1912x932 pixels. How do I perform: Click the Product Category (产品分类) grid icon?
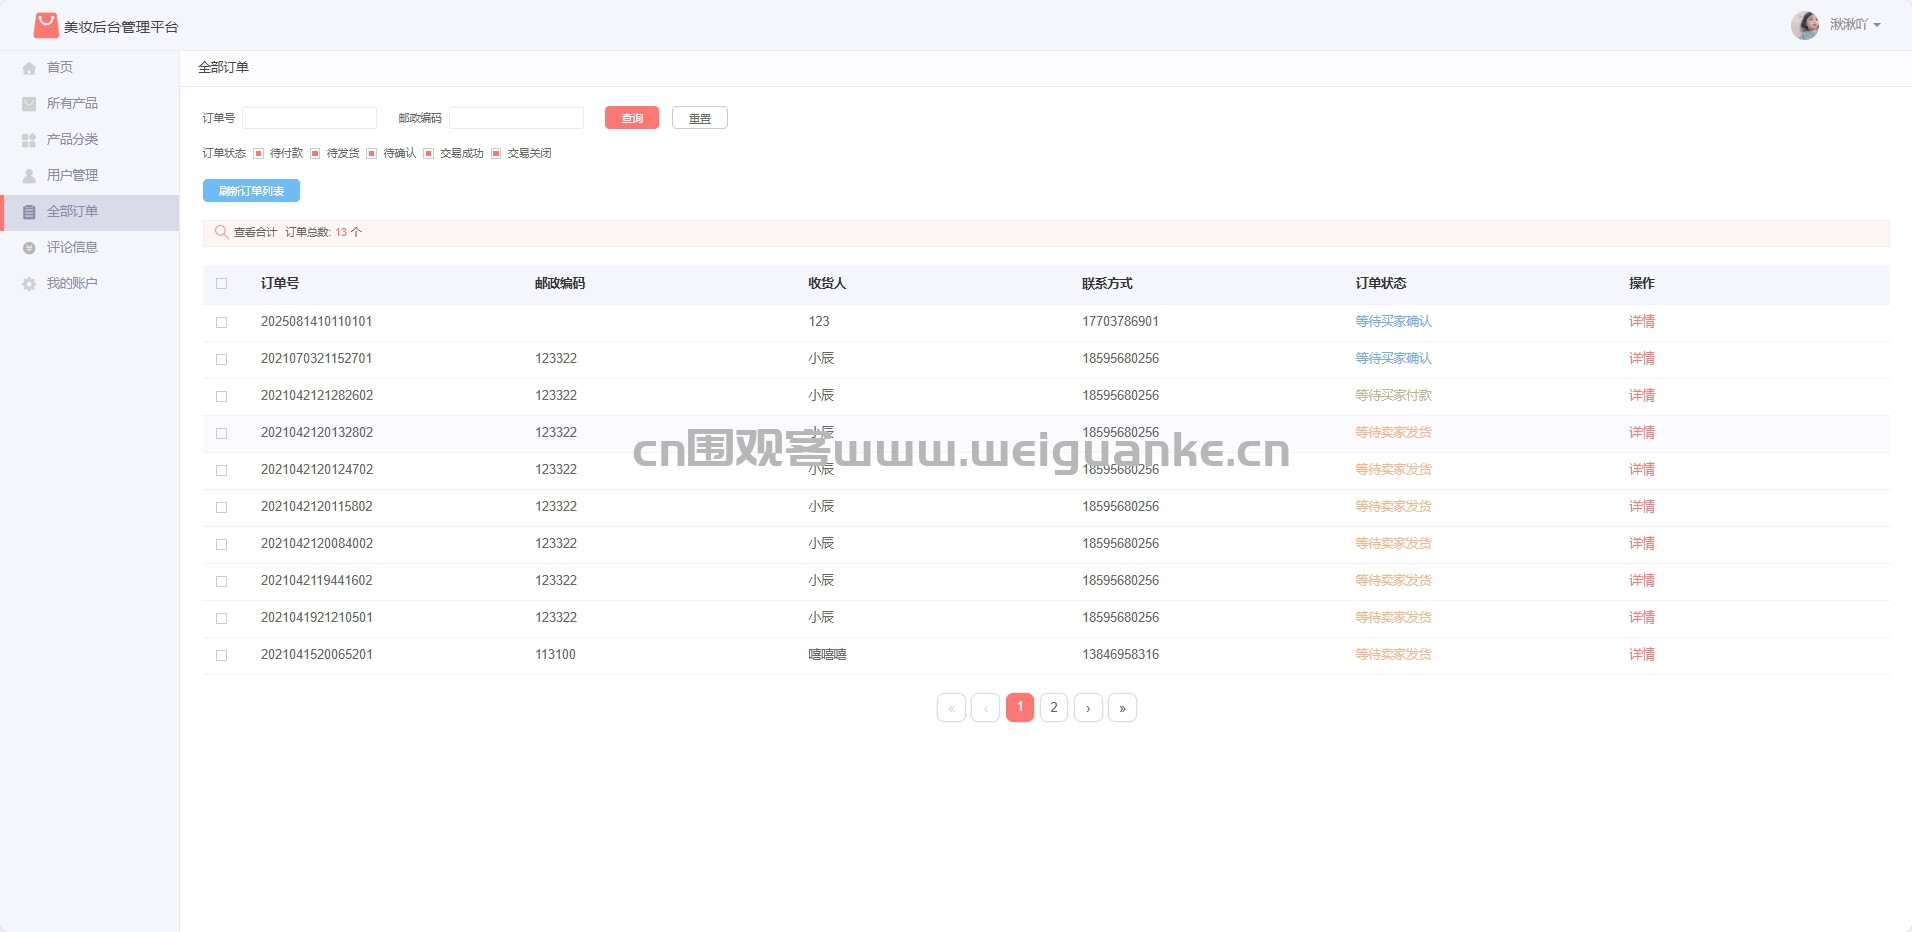(29, 140)
